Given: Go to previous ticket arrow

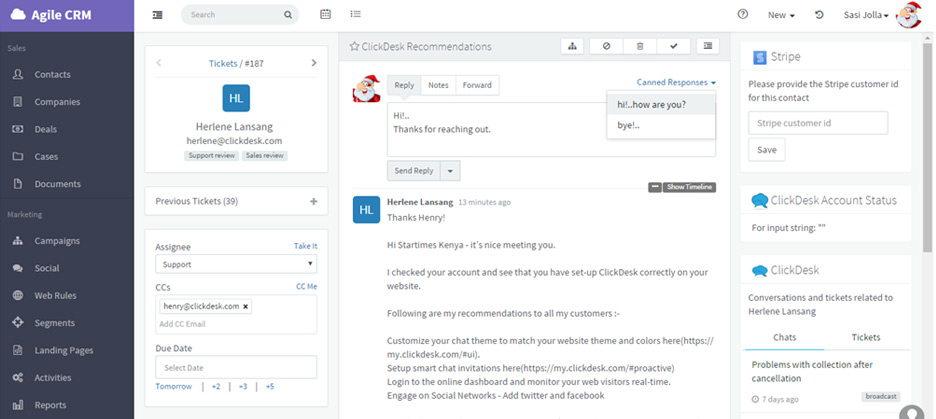Looking at the screenshot, I should 159,63.
